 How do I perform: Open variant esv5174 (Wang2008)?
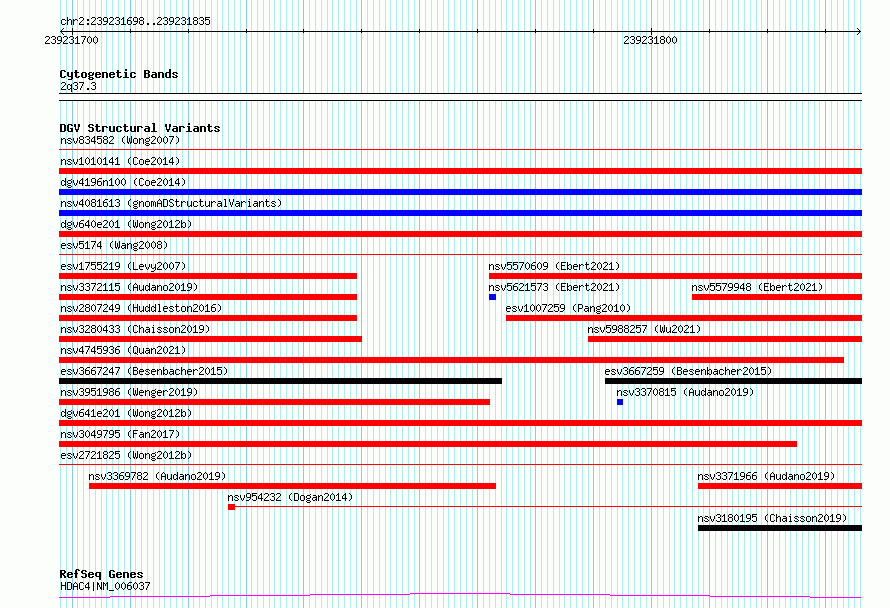[114, 245]
